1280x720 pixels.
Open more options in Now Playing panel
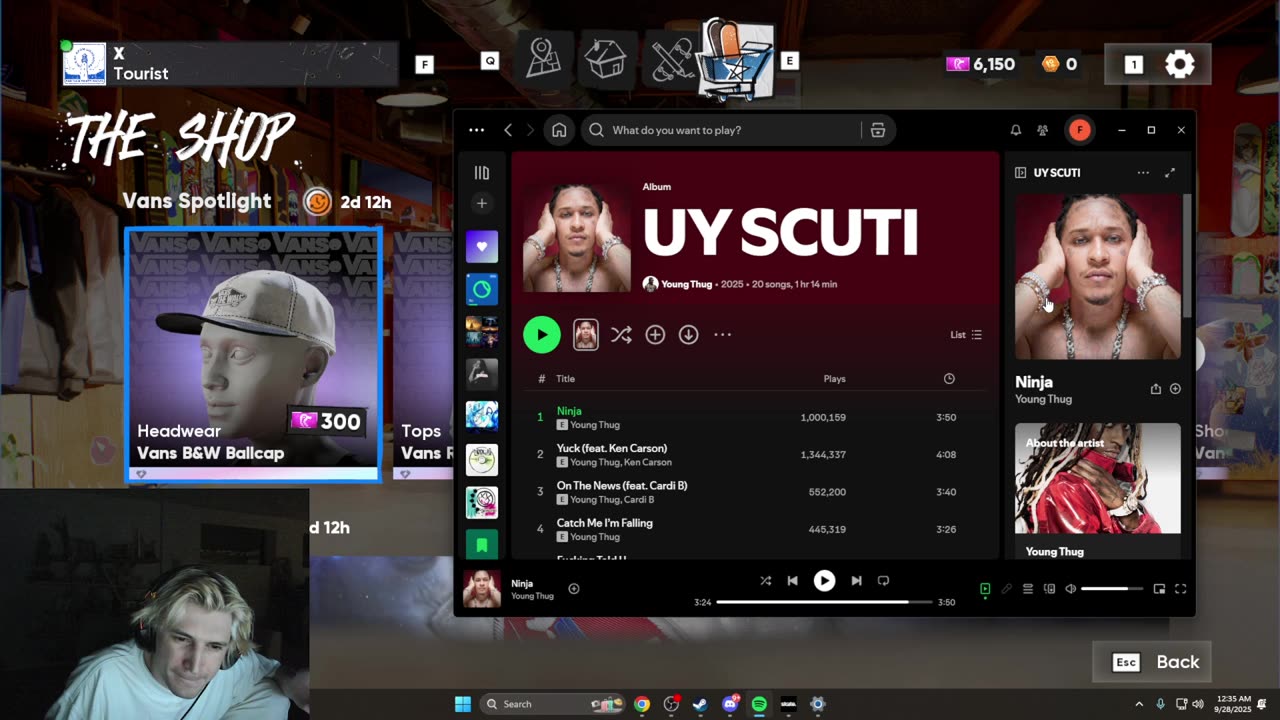point(1143,173)
